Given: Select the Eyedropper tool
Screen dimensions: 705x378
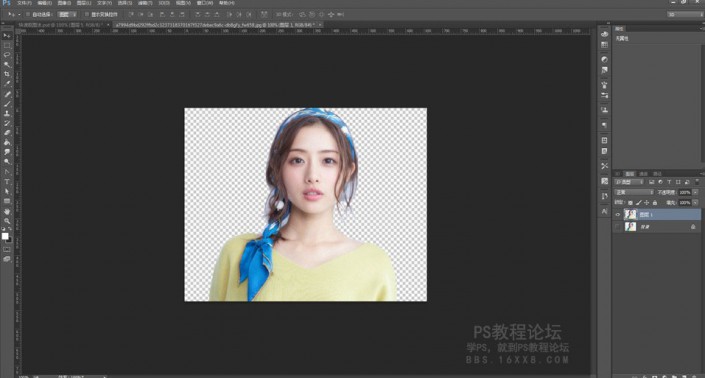Looking at the screenshot, I should [x=7, y=83].
